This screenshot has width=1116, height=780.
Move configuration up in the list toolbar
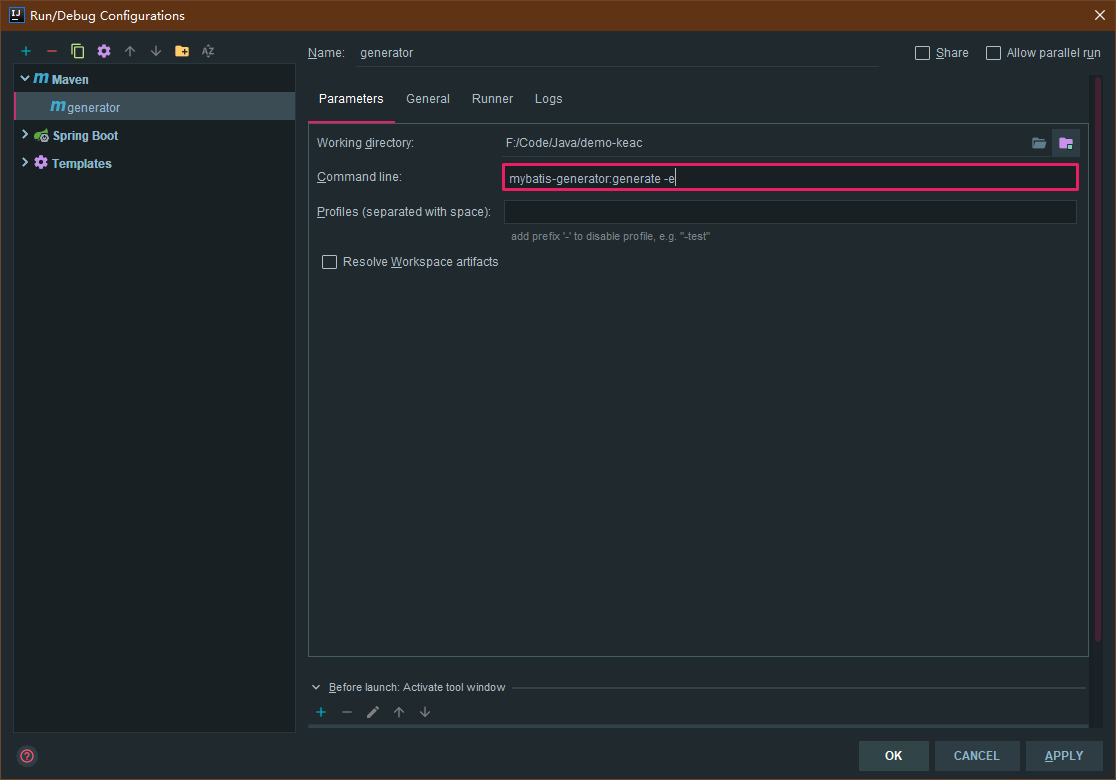coord(130,51)
